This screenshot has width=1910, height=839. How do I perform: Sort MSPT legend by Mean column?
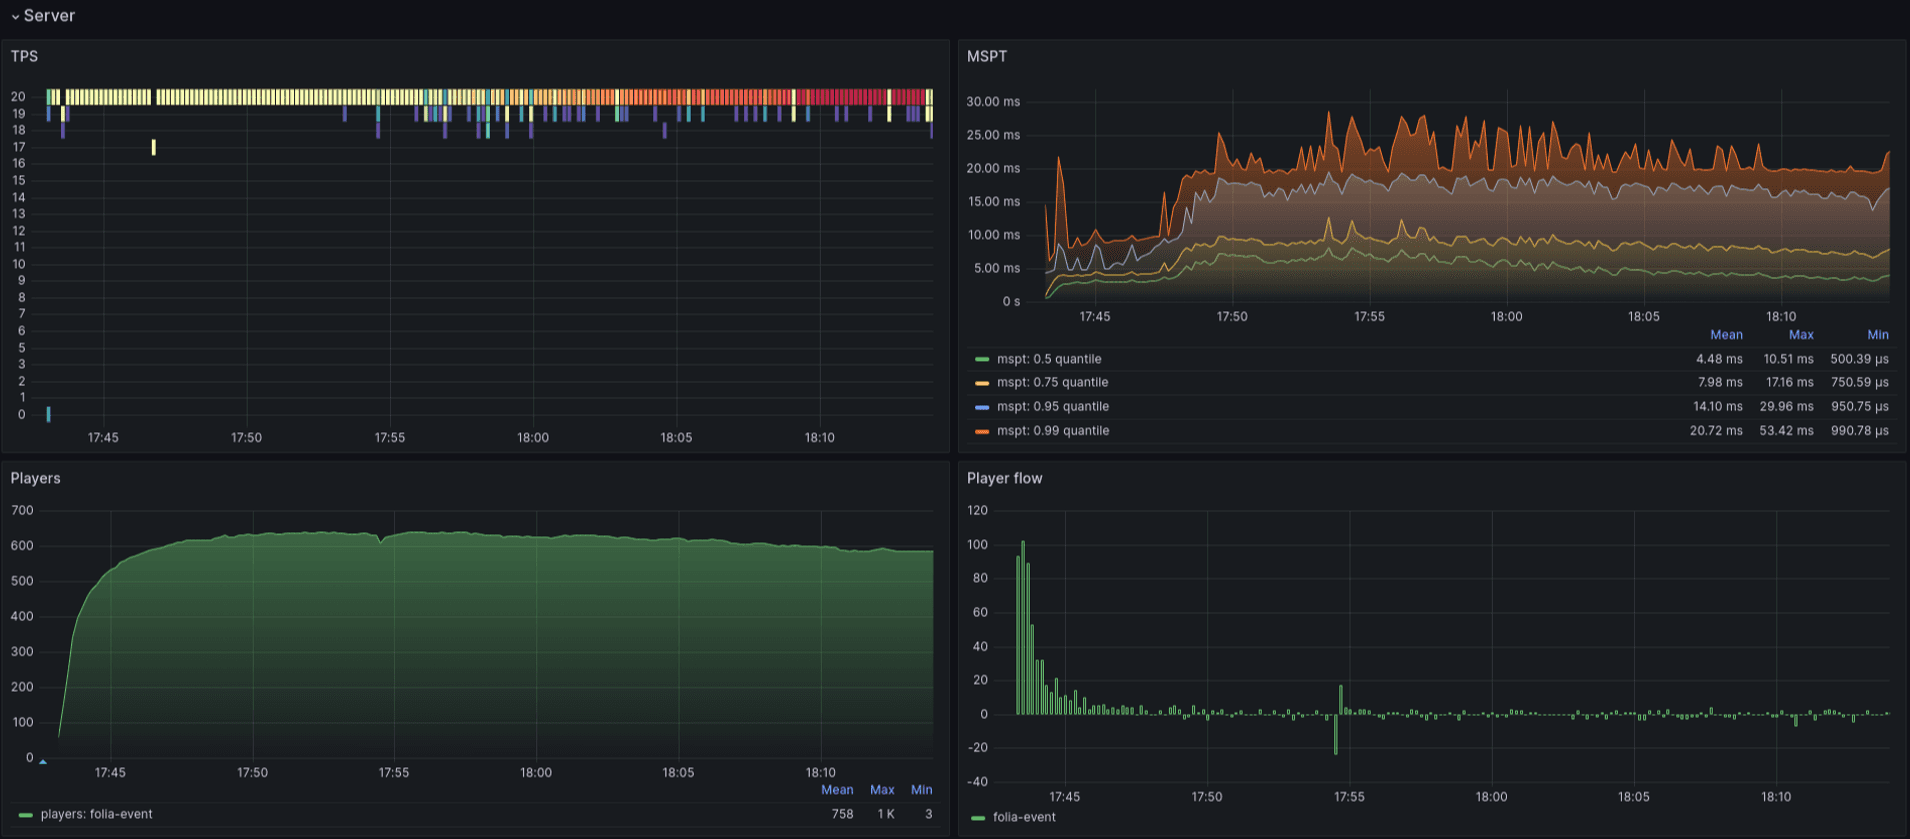click(1726, 335)
